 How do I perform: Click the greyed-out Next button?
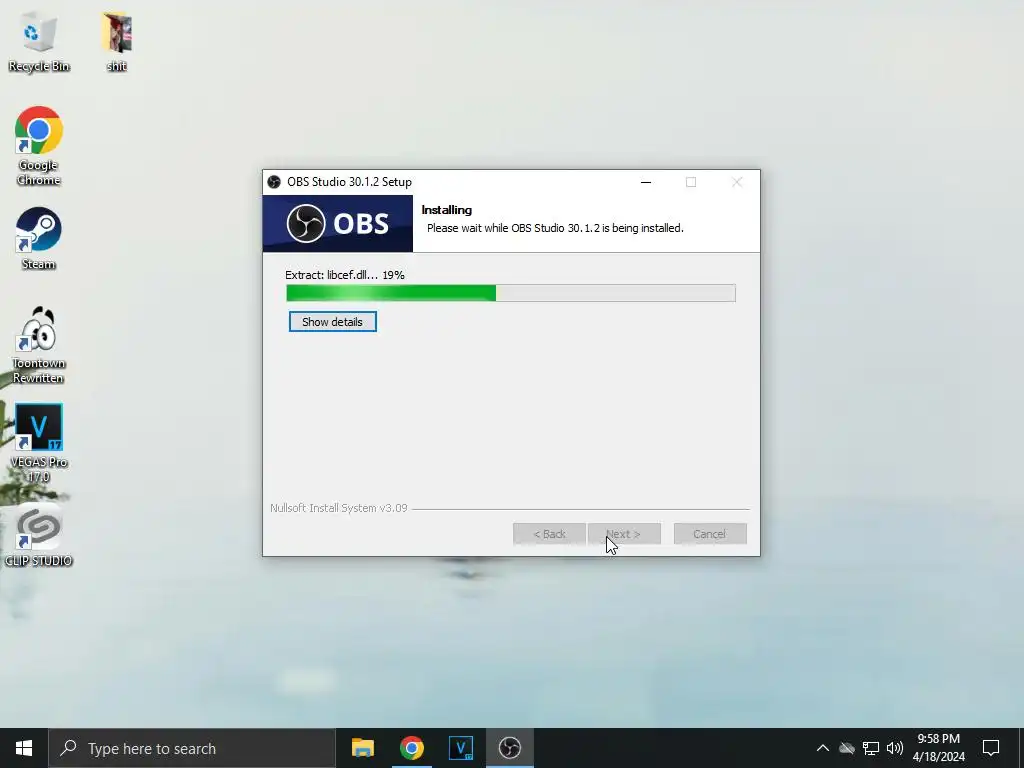(624, 534)
